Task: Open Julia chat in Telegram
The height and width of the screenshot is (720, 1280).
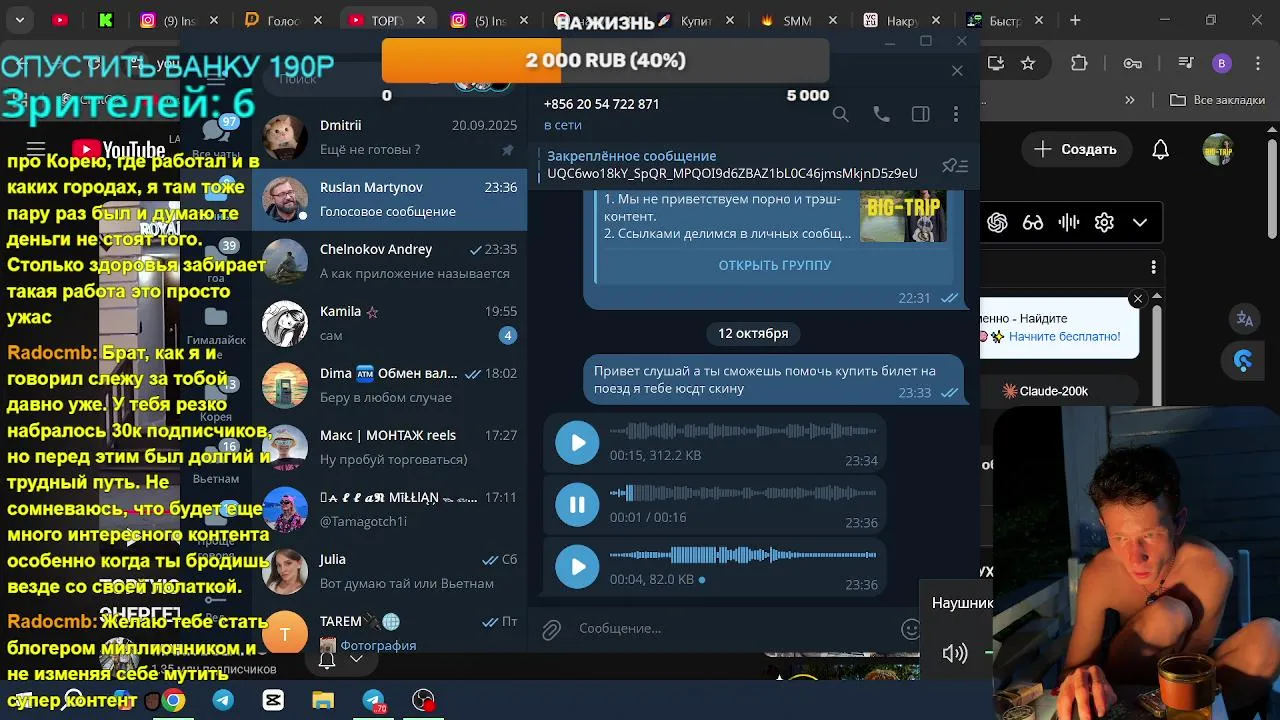Action: click(390, 571)
